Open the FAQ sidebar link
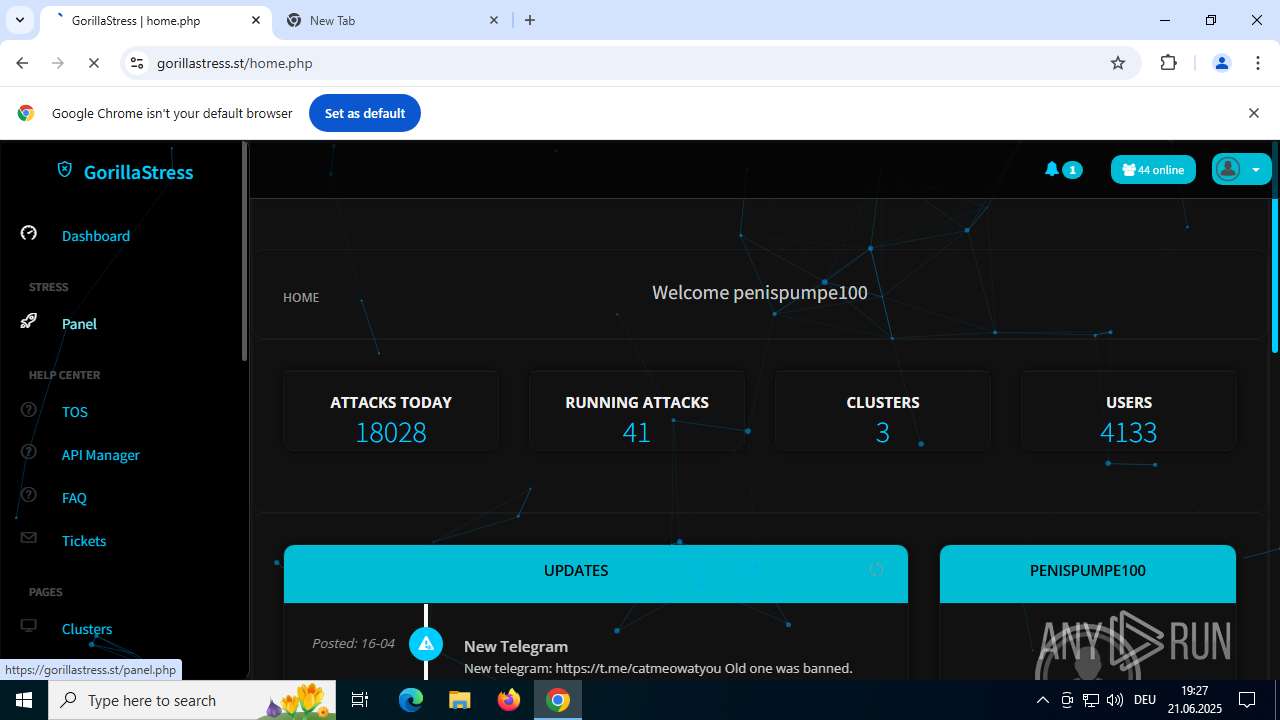Image resolution: width=1280 pixels, height=720 pixels. 74,498
